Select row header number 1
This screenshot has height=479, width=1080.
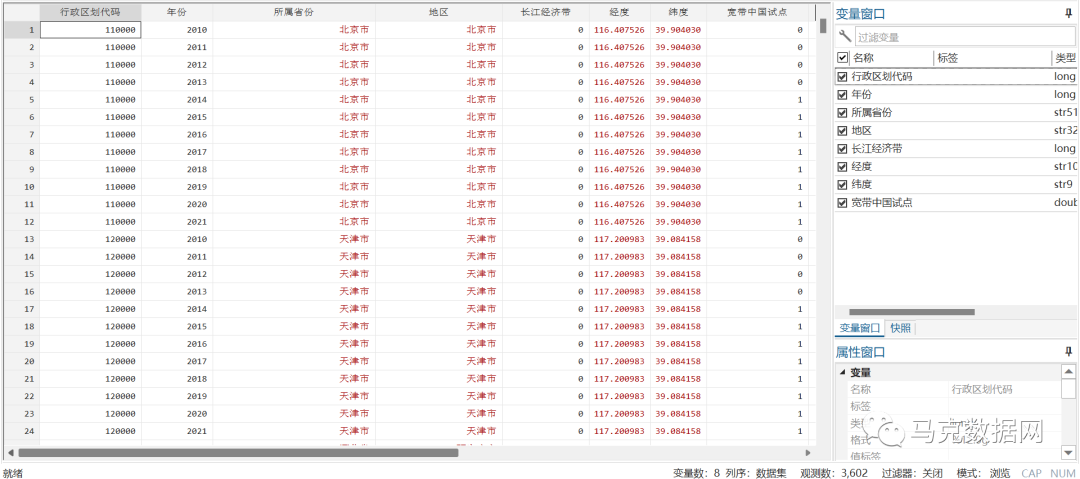pyautogui.click(x=22, y=30)
